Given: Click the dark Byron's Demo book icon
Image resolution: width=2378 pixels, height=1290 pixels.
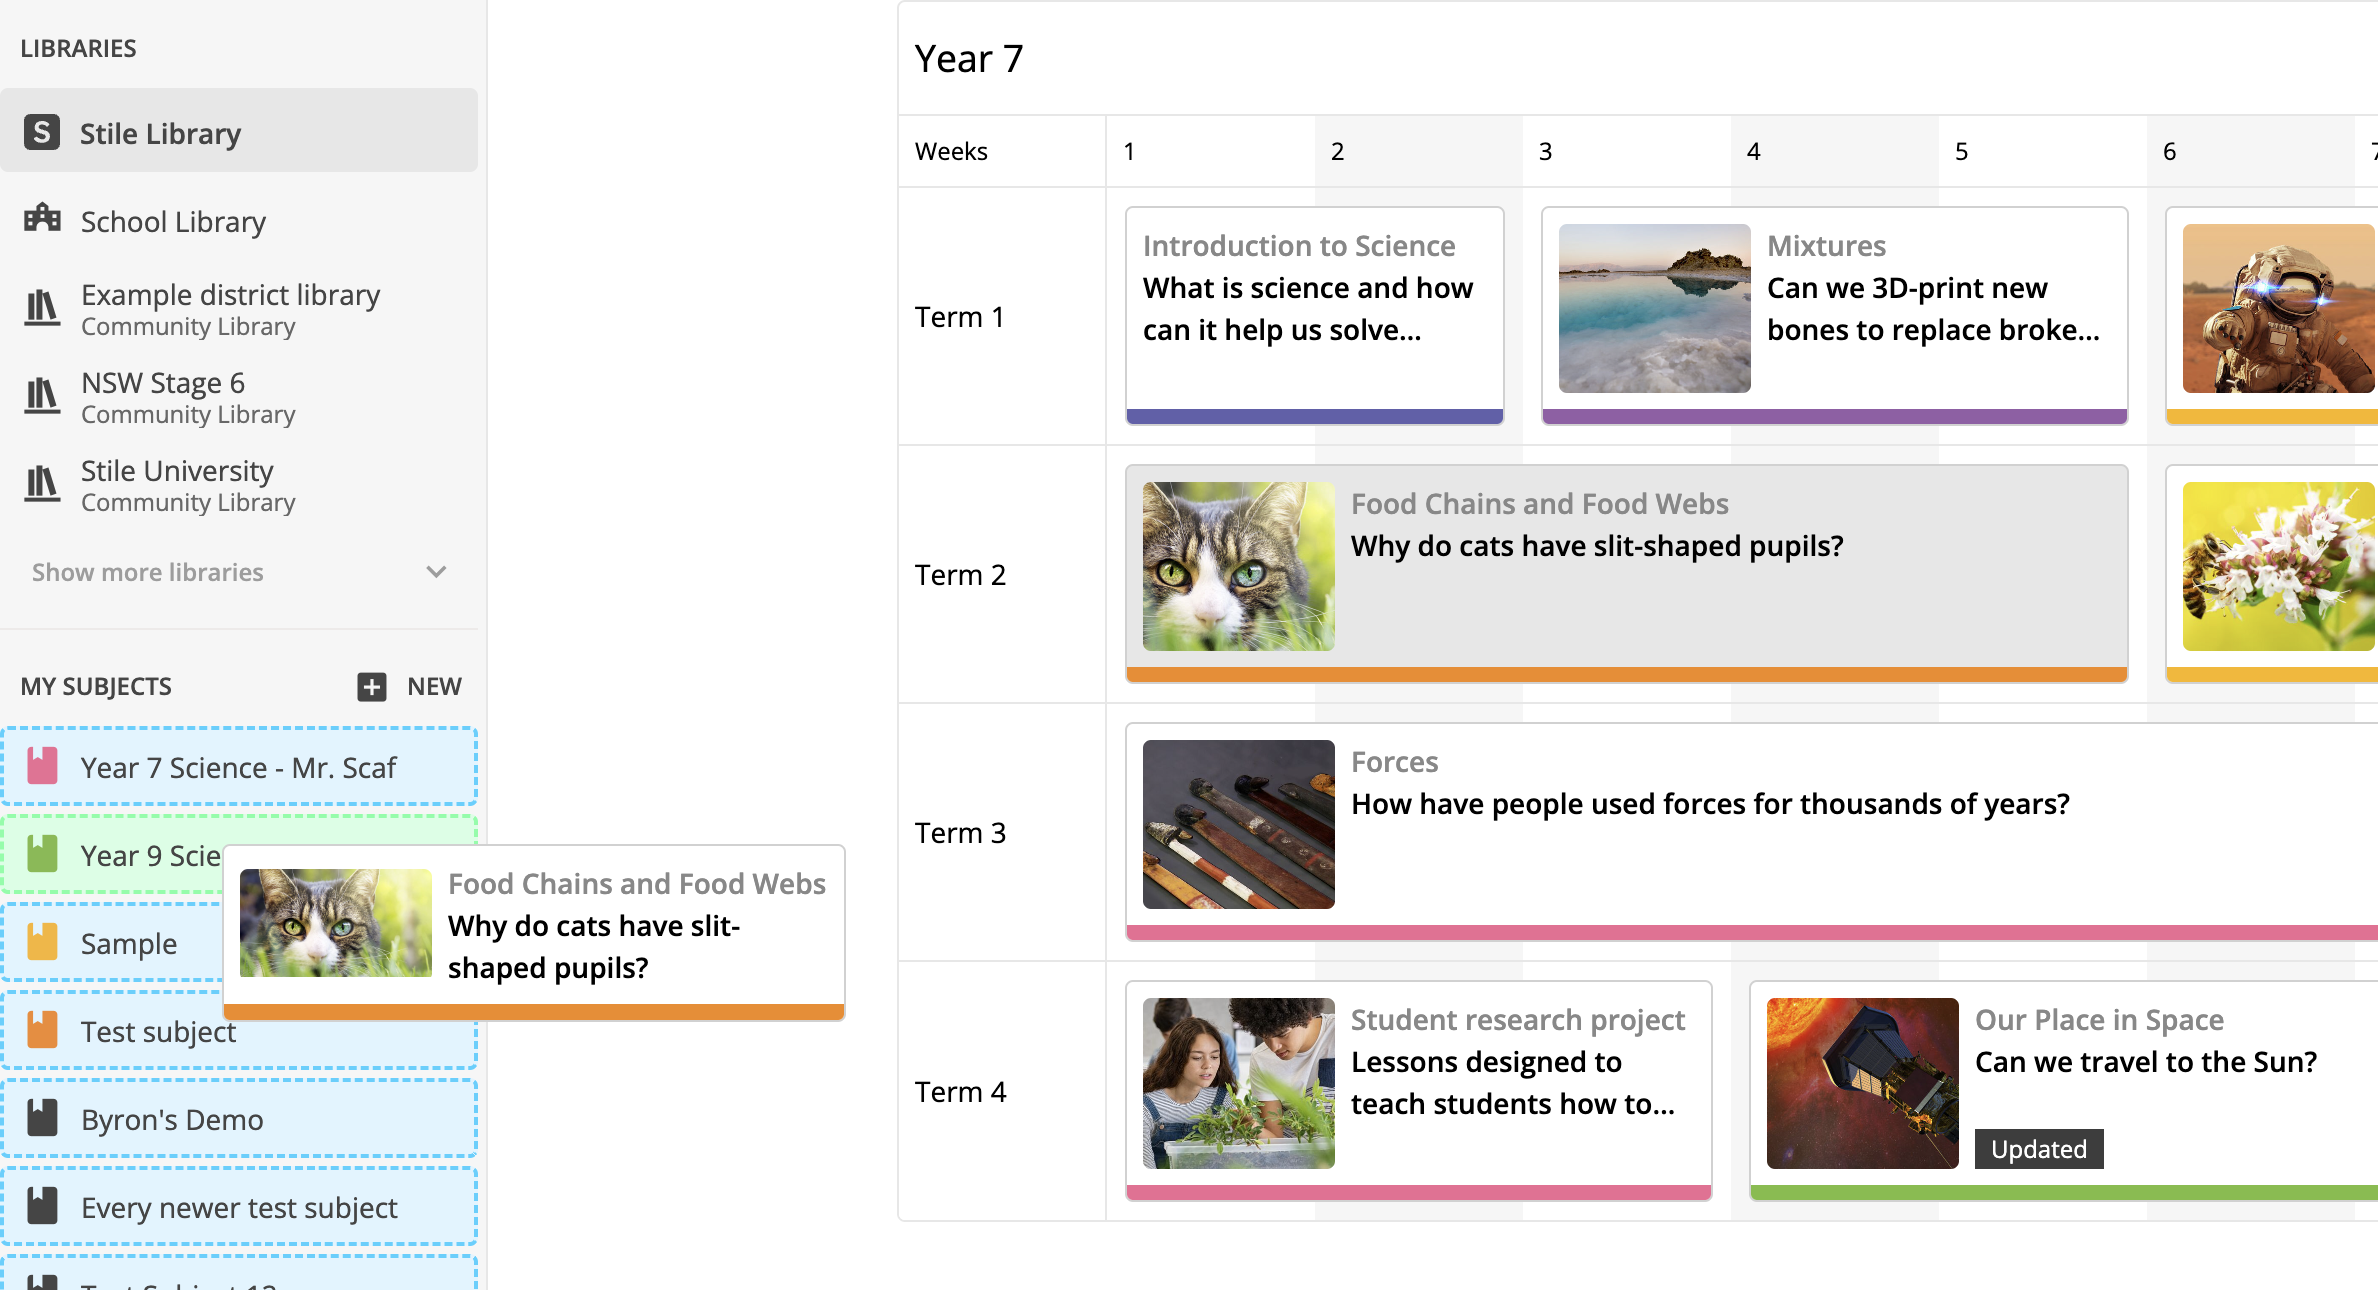Looking at the screenshot, I should point(42,1118).
